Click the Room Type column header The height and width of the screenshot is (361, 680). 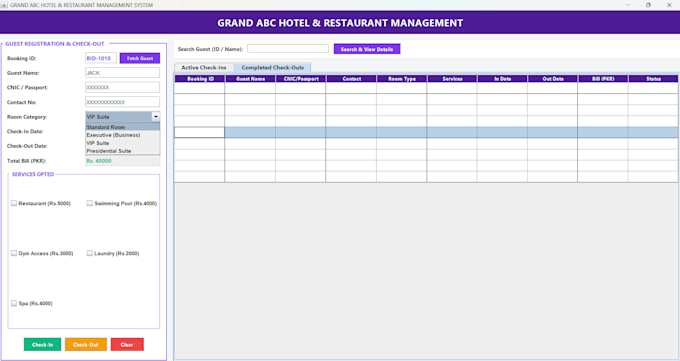click(402, 79)
